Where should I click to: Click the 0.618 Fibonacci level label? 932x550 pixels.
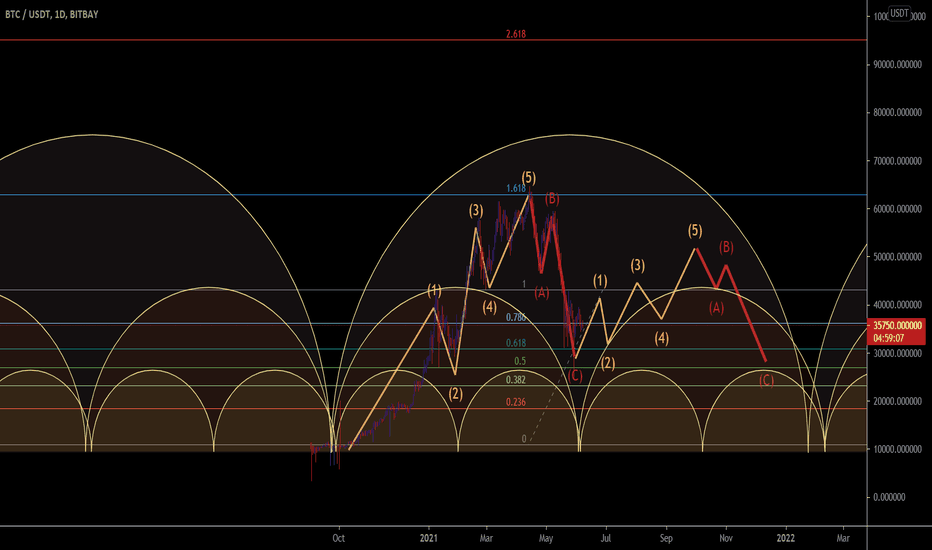tap(516, 343)
